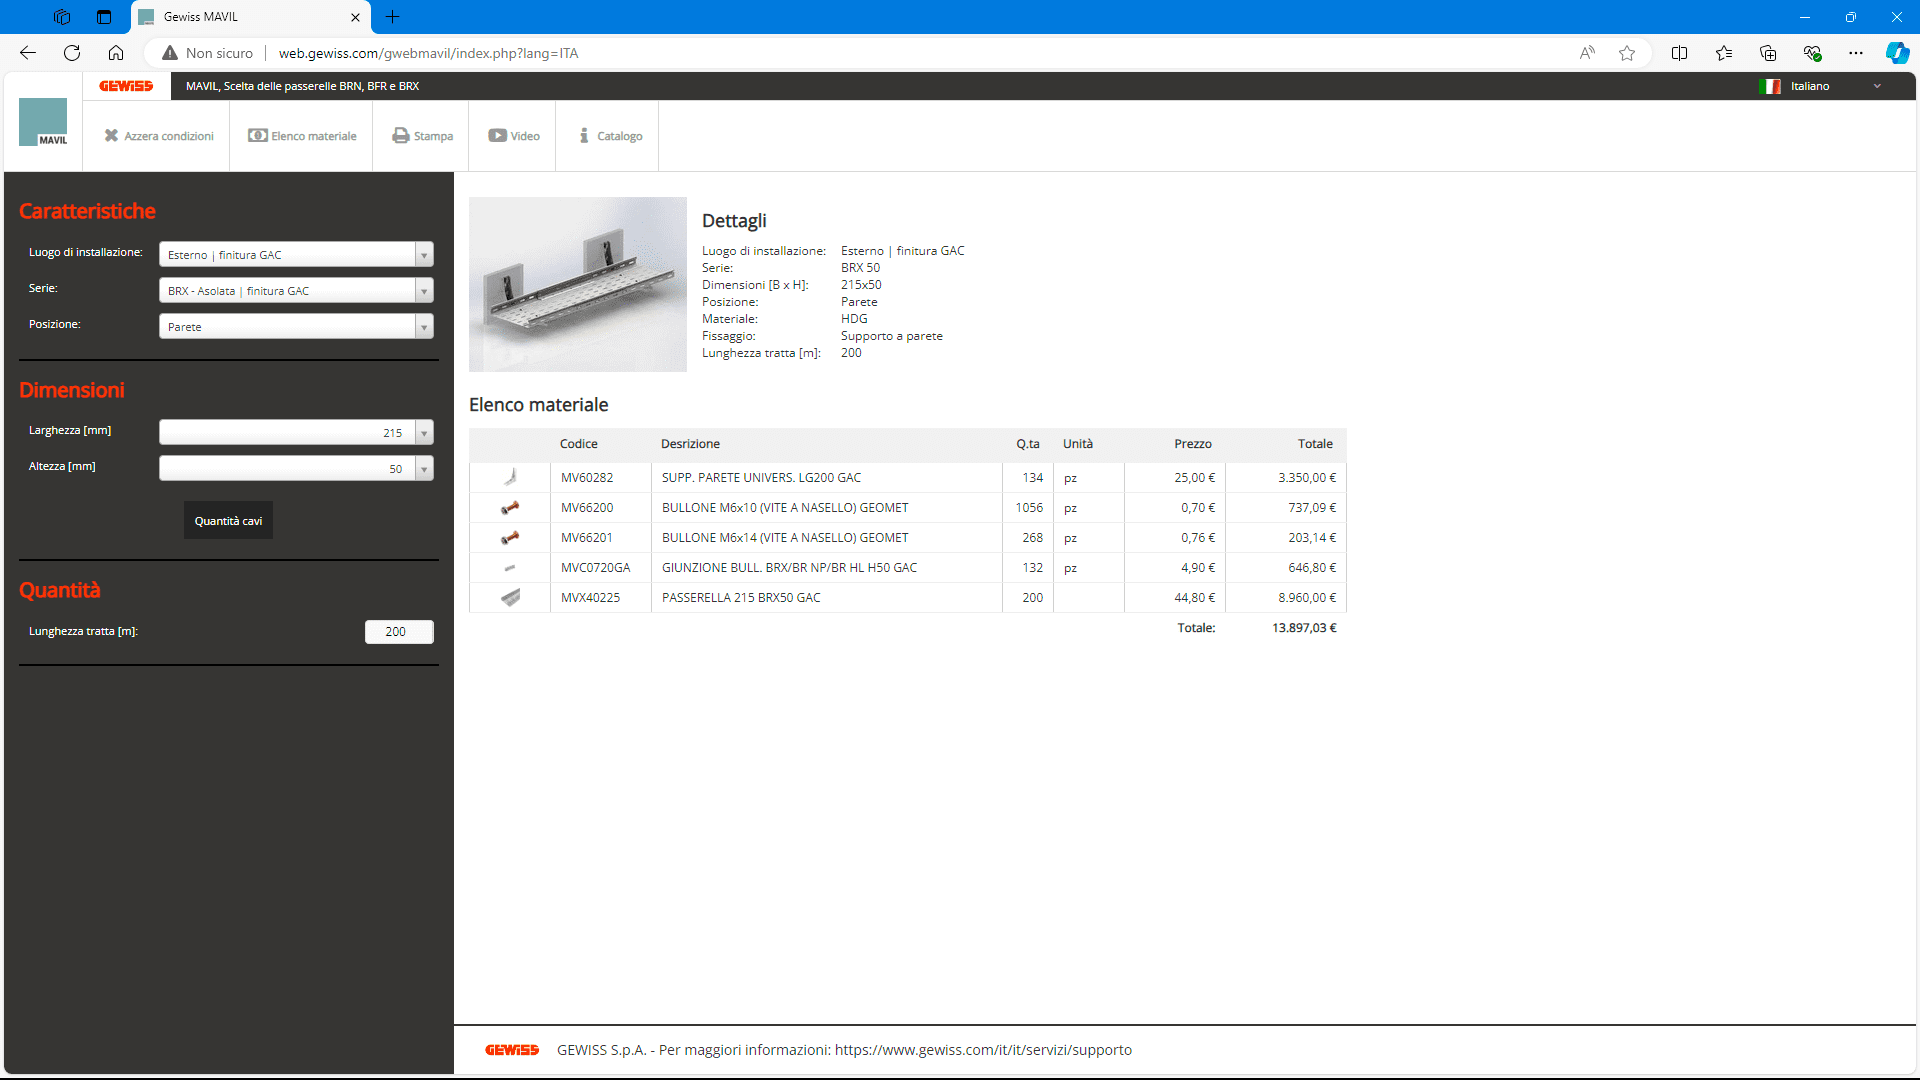Reload the page with refresh icon

pos(72,53)
